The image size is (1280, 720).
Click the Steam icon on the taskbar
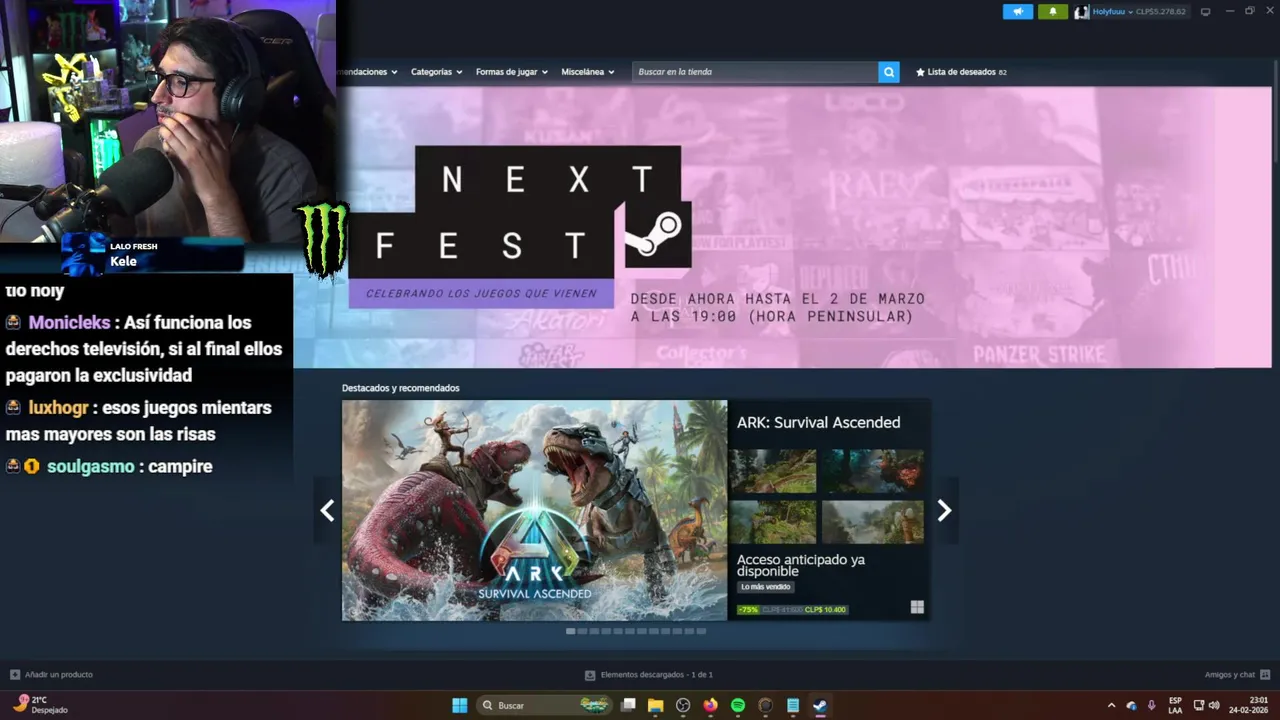[820, 705]
